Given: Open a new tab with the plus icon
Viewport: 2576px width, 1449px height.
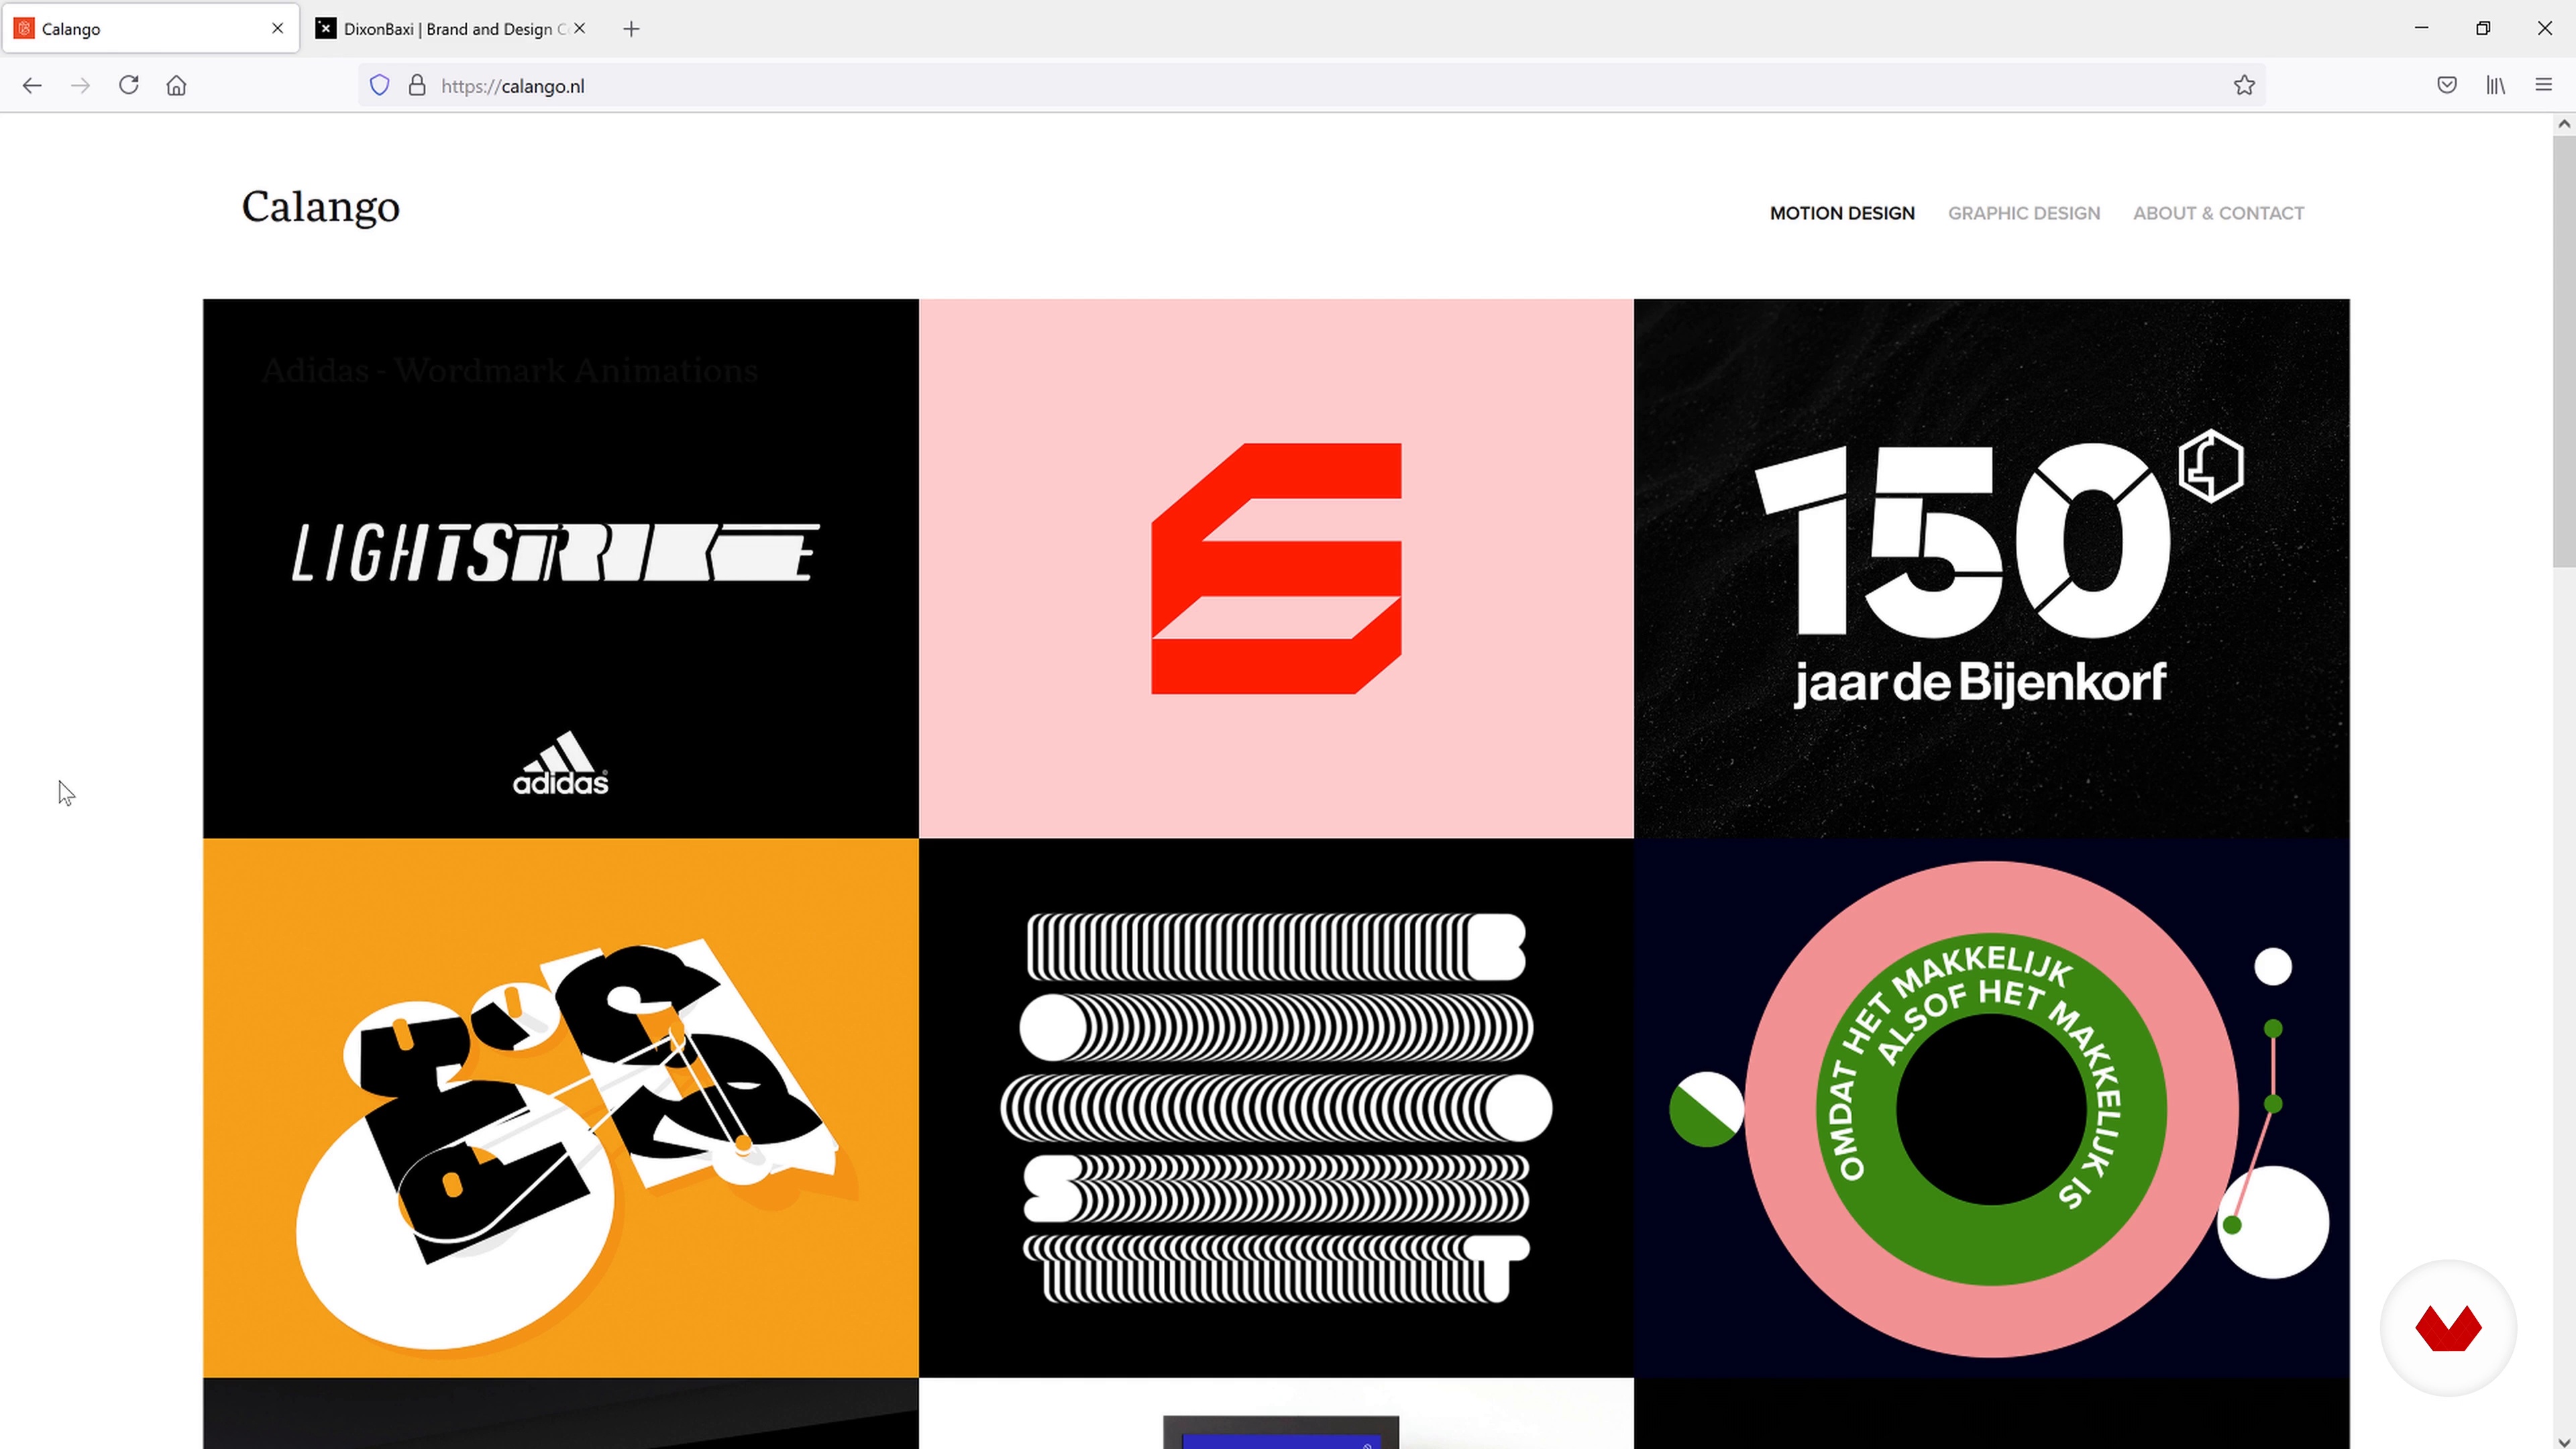Looking at the screenshot, I should 631,29.
